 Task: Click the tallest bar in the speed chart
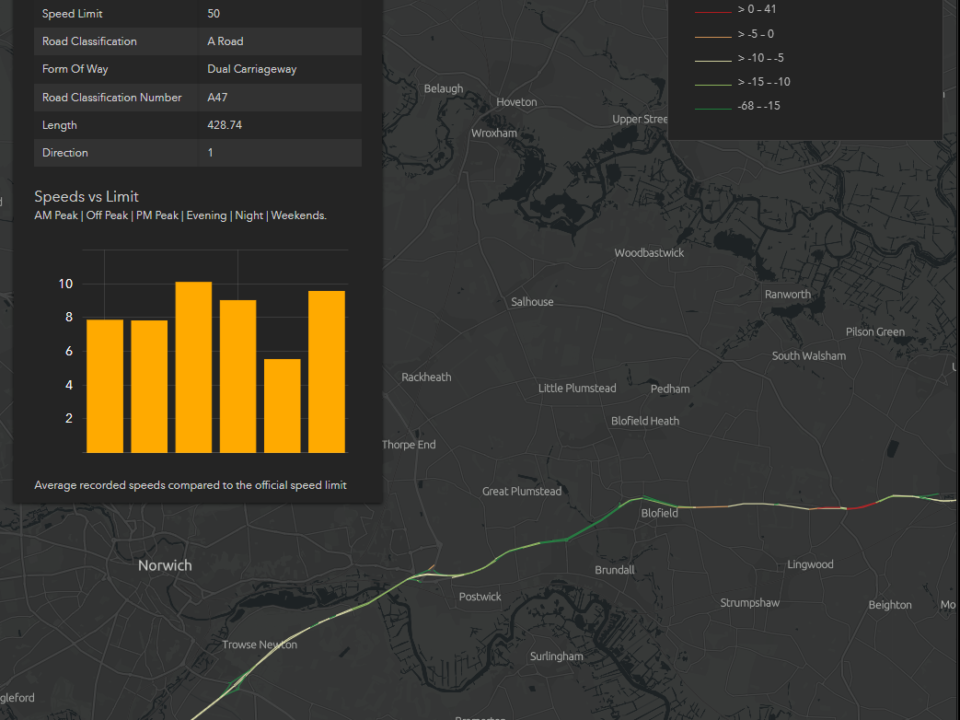tap(193, 367)
